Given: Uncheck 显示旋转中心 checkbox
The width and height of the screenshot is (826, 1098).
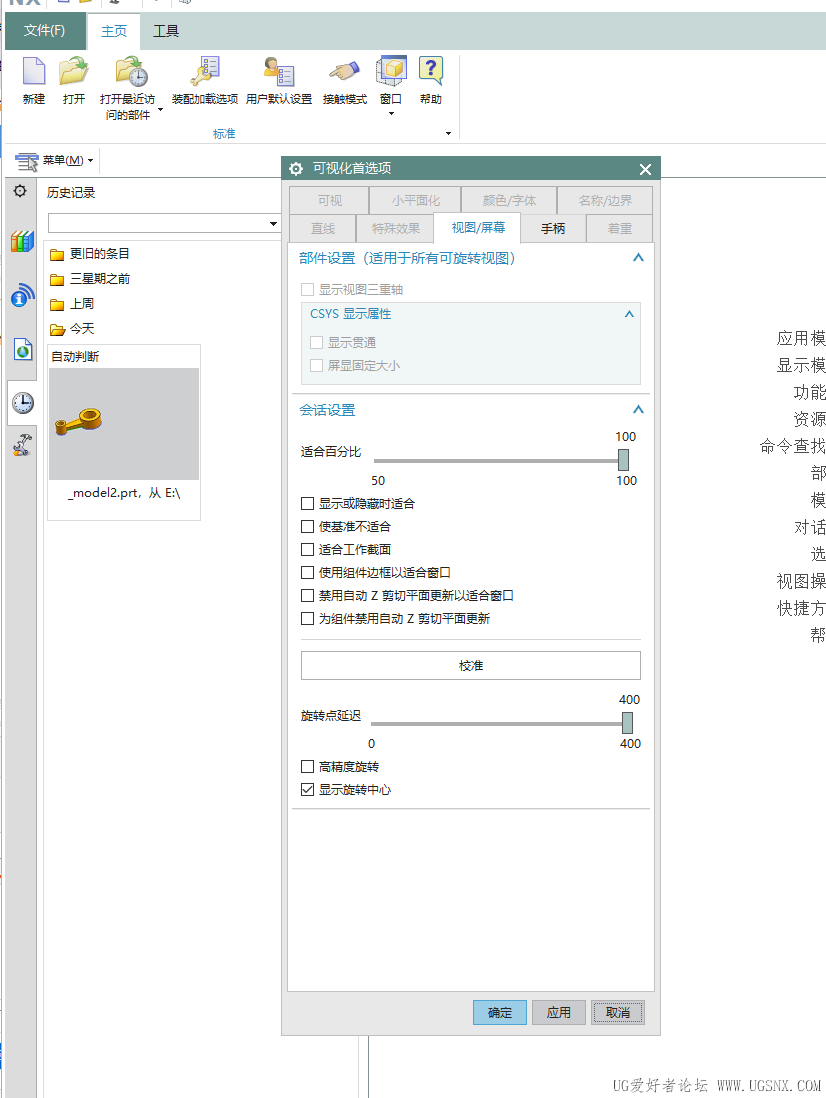Looking at the screenshot, I should click(307, 790).
